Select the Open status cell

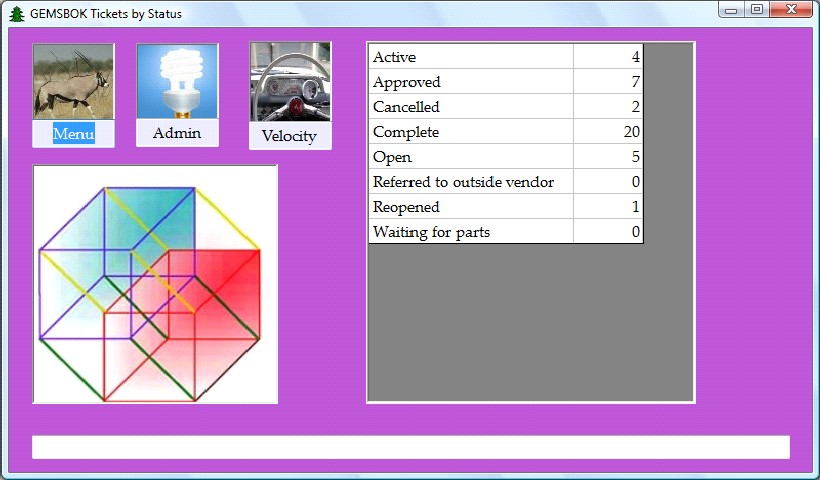pyautogui.click(x=471, y=157)
